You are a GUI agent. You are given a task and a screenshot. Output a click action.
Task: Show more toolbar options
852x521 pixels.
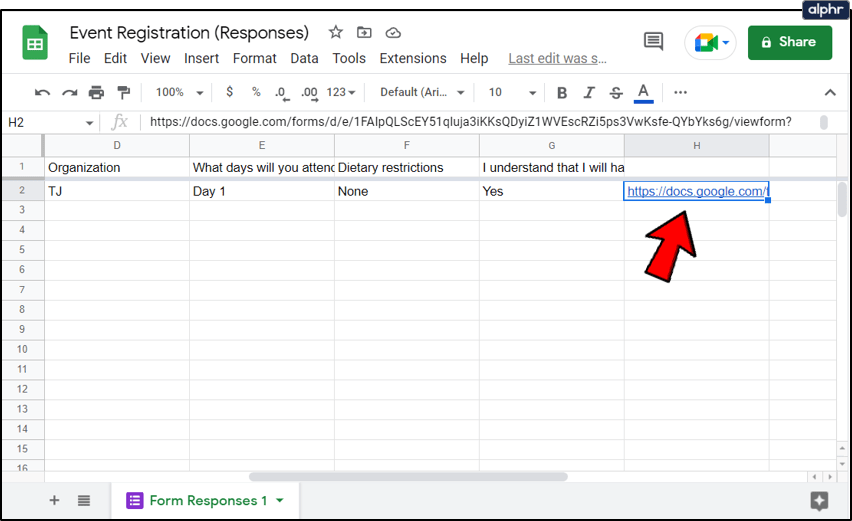[x=680, y=92]
